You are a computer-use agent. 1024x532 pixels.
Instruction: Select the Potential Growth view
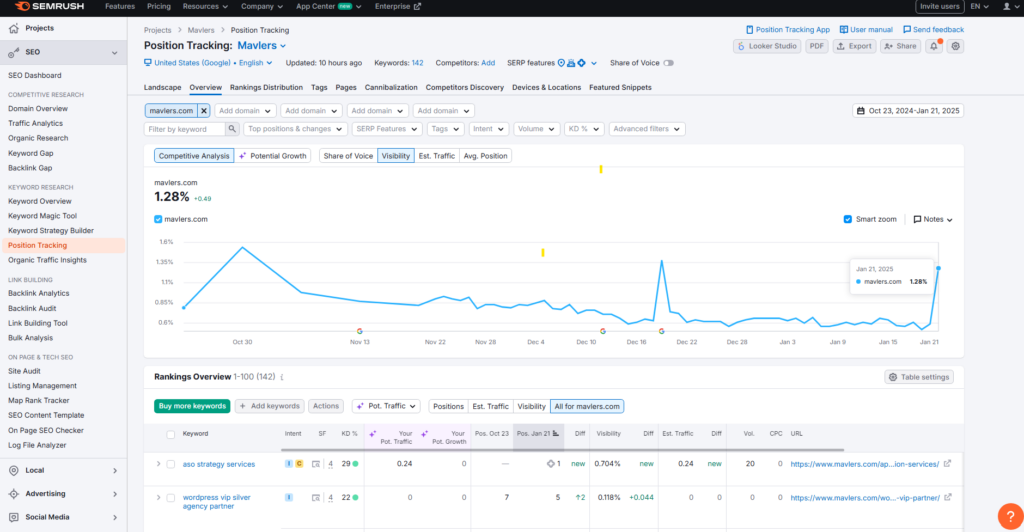tap(273, 156)
